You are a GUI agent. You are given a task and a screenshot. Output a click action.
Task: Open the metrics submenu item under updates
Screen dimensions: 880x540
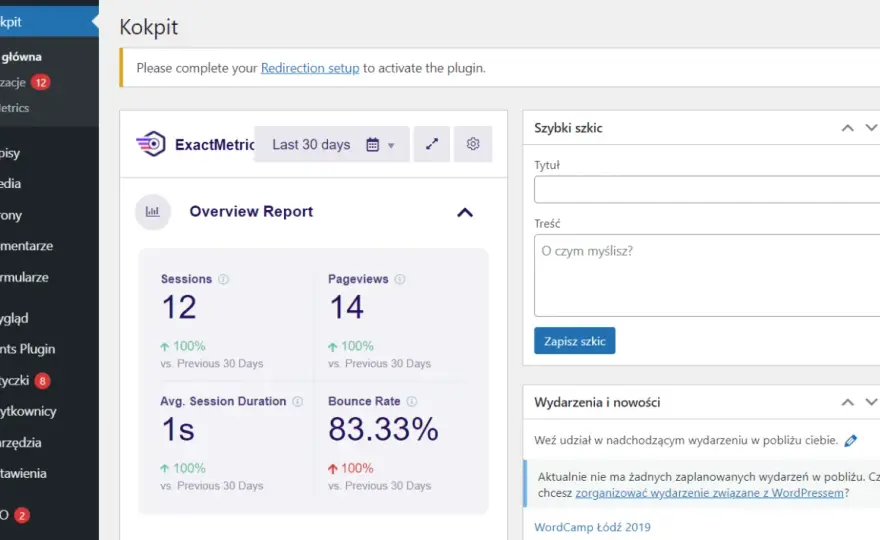15,108
